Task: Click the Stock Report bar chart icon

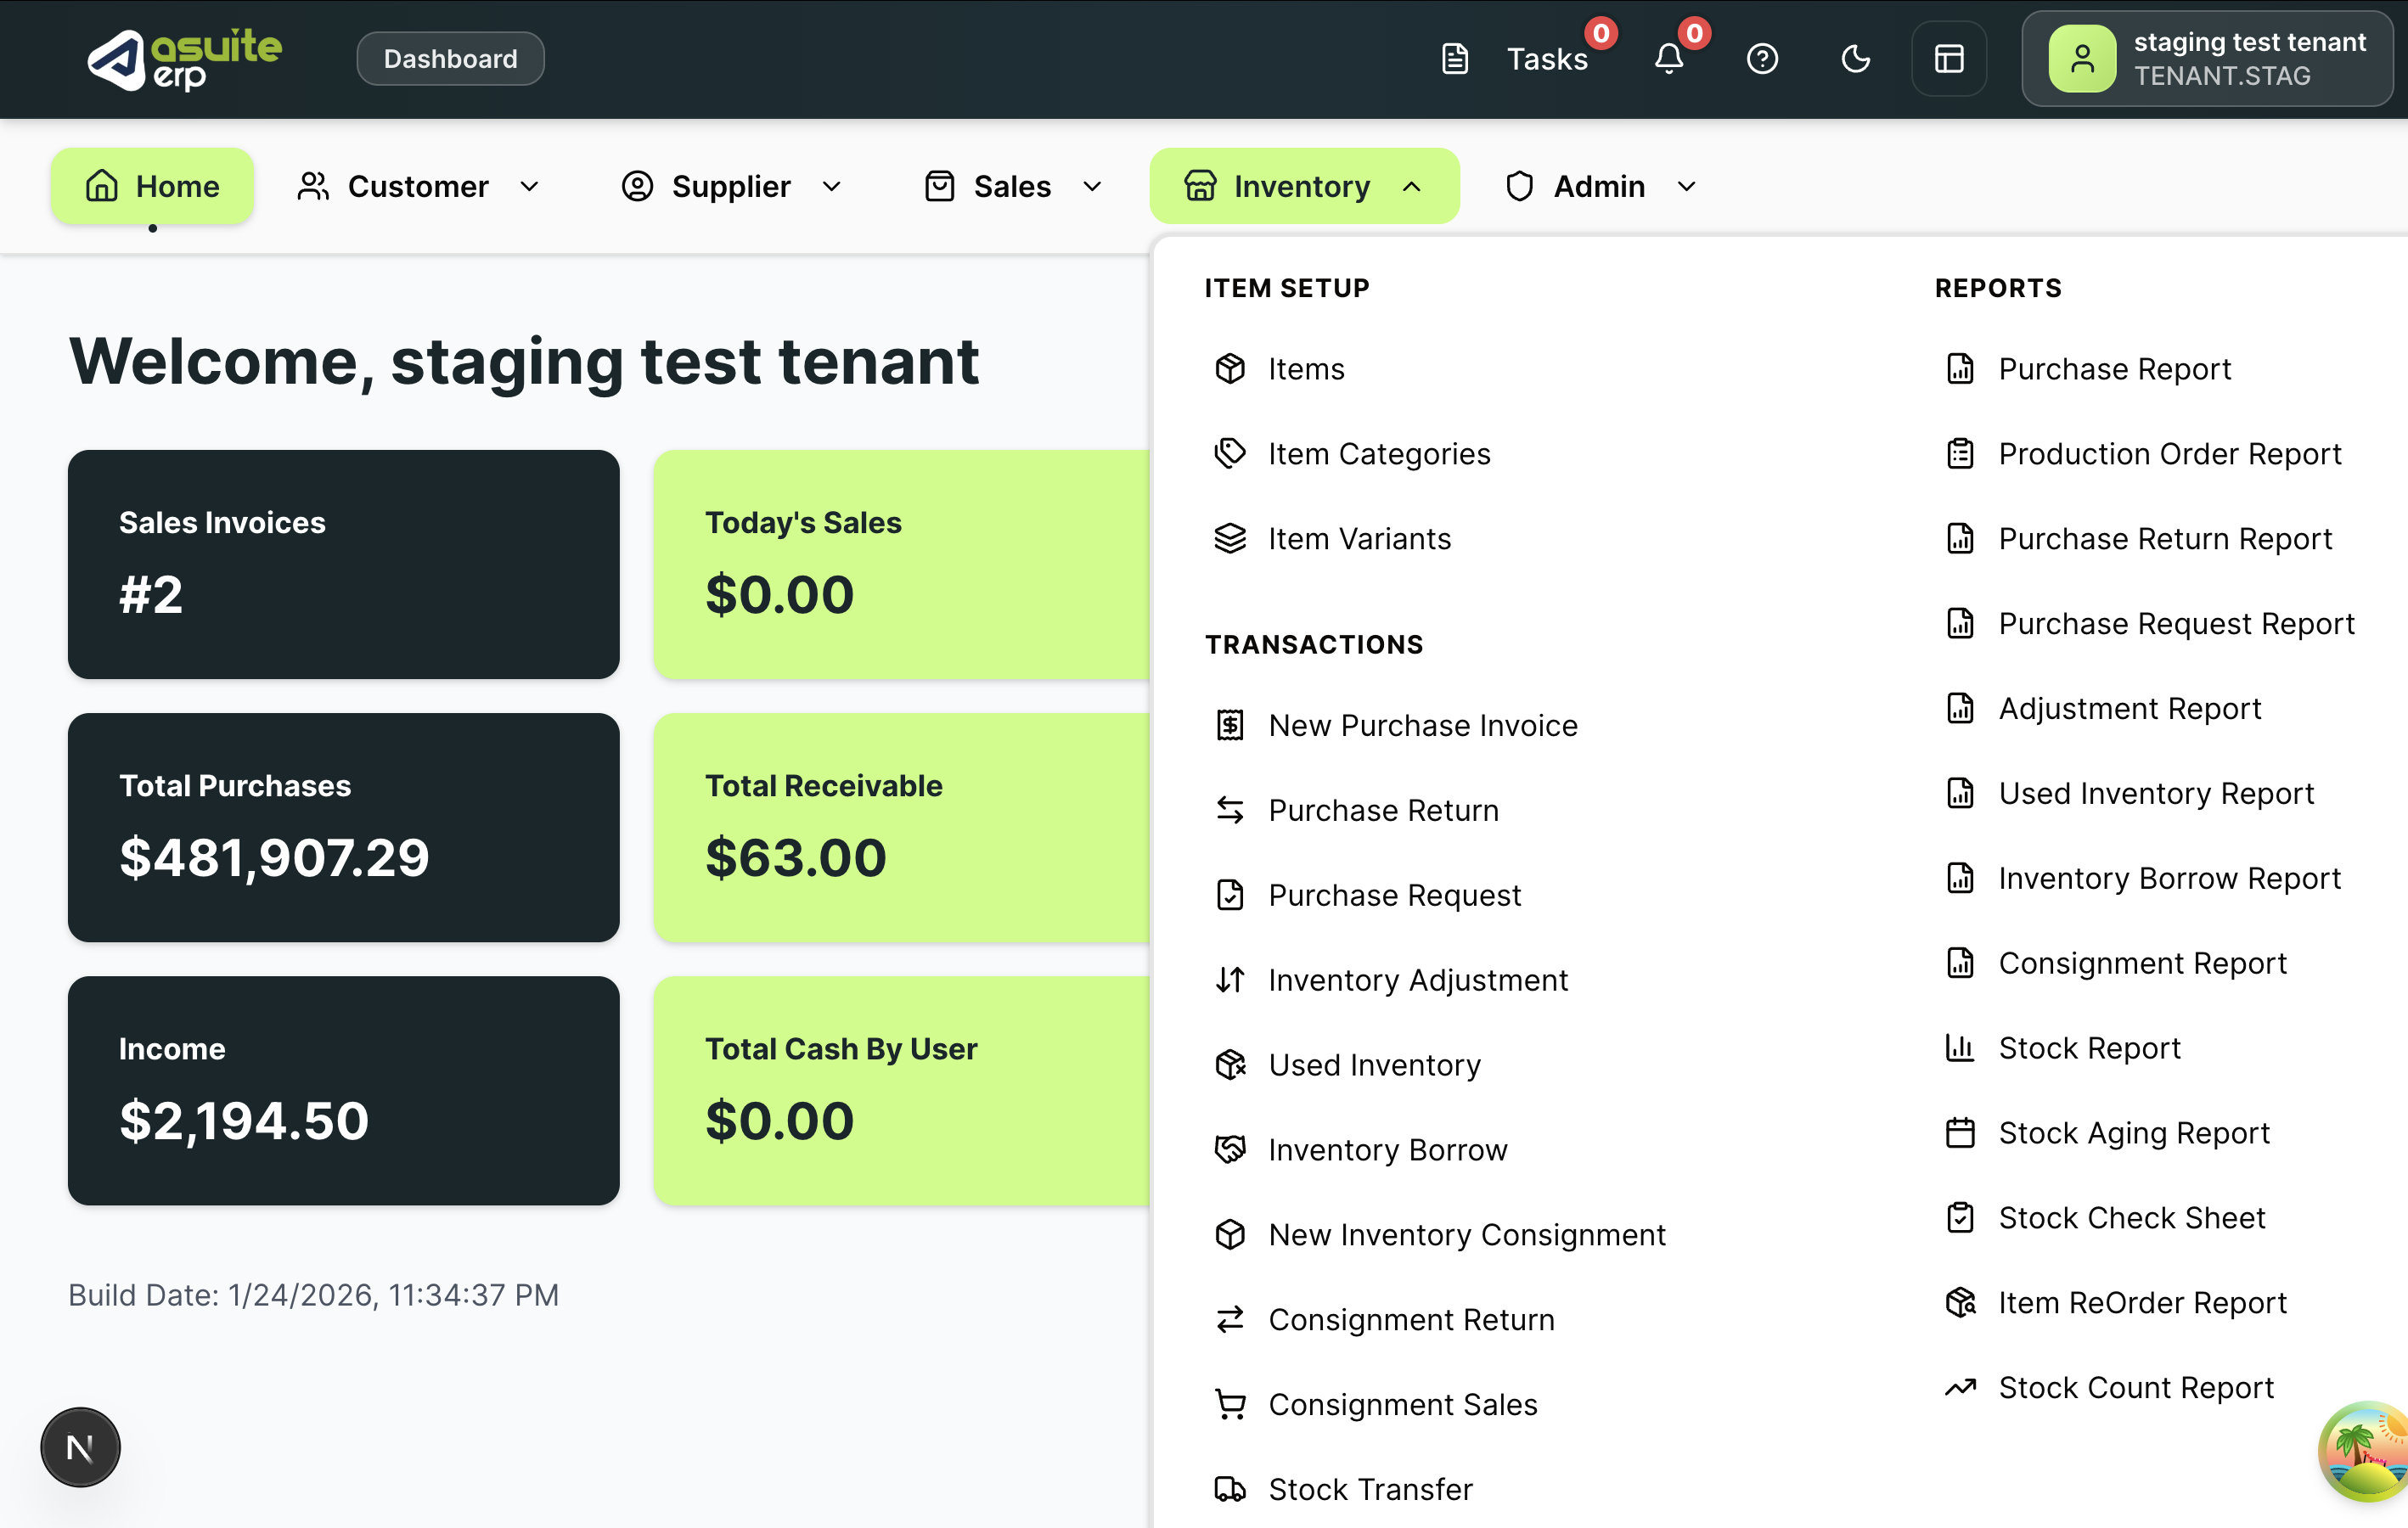Action: (x=1960, y=1048)
